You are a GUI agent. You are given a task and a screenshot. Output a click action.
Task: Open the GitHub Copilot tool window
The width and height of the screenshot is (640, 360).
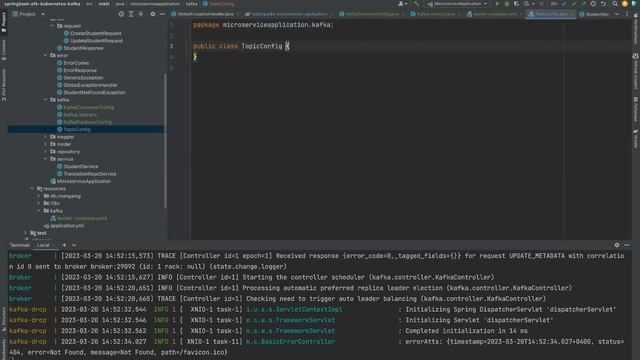(x=636, y=71)
